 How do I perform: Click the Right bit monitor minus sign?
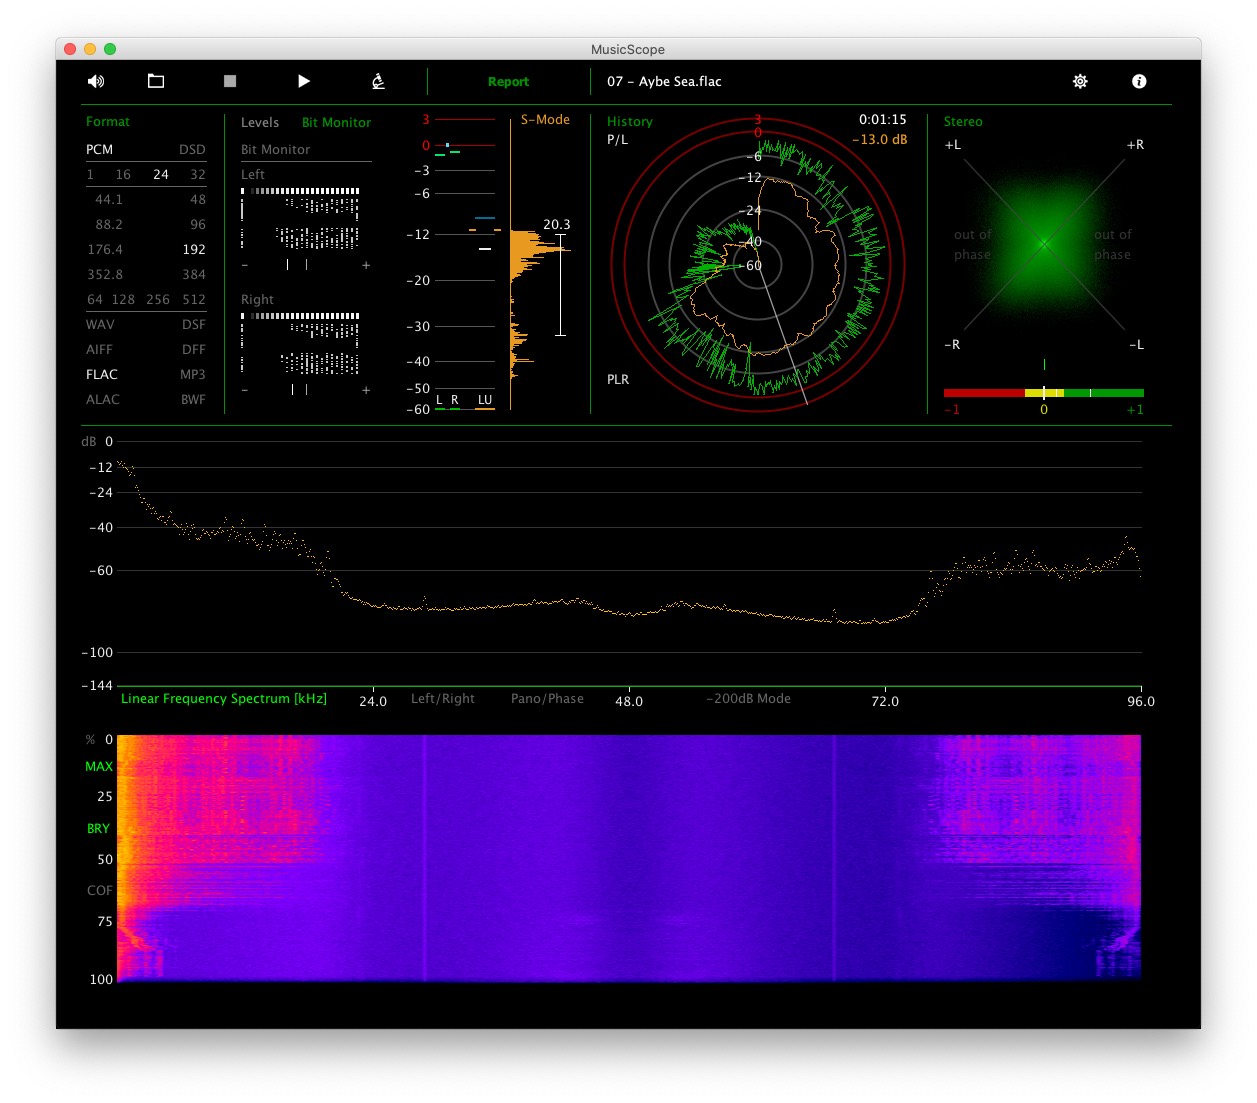pos(245,390)
